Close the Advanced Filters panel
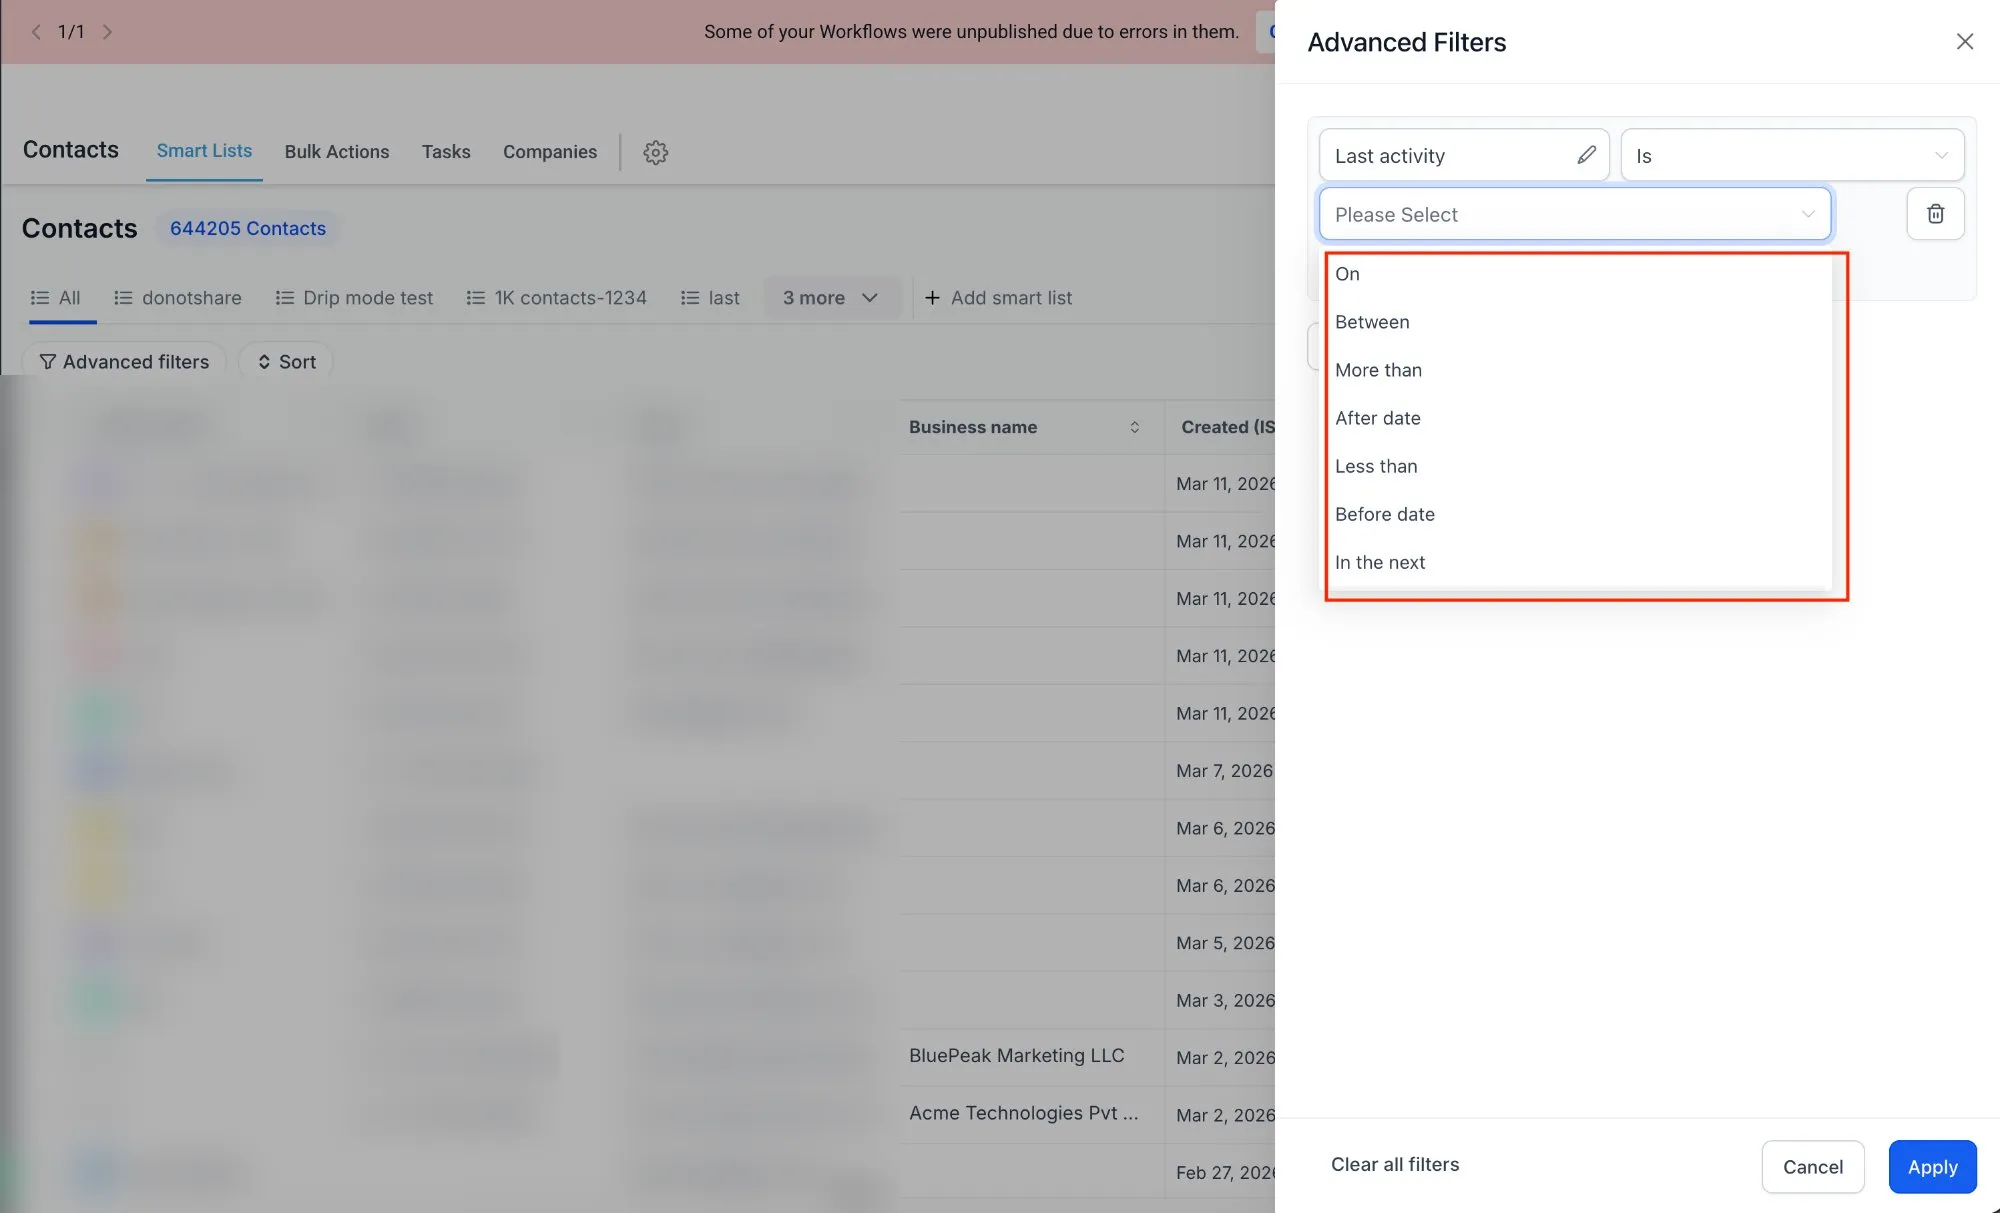2000x1213 pixels. pyautogui.click(x=1965, y=41)
